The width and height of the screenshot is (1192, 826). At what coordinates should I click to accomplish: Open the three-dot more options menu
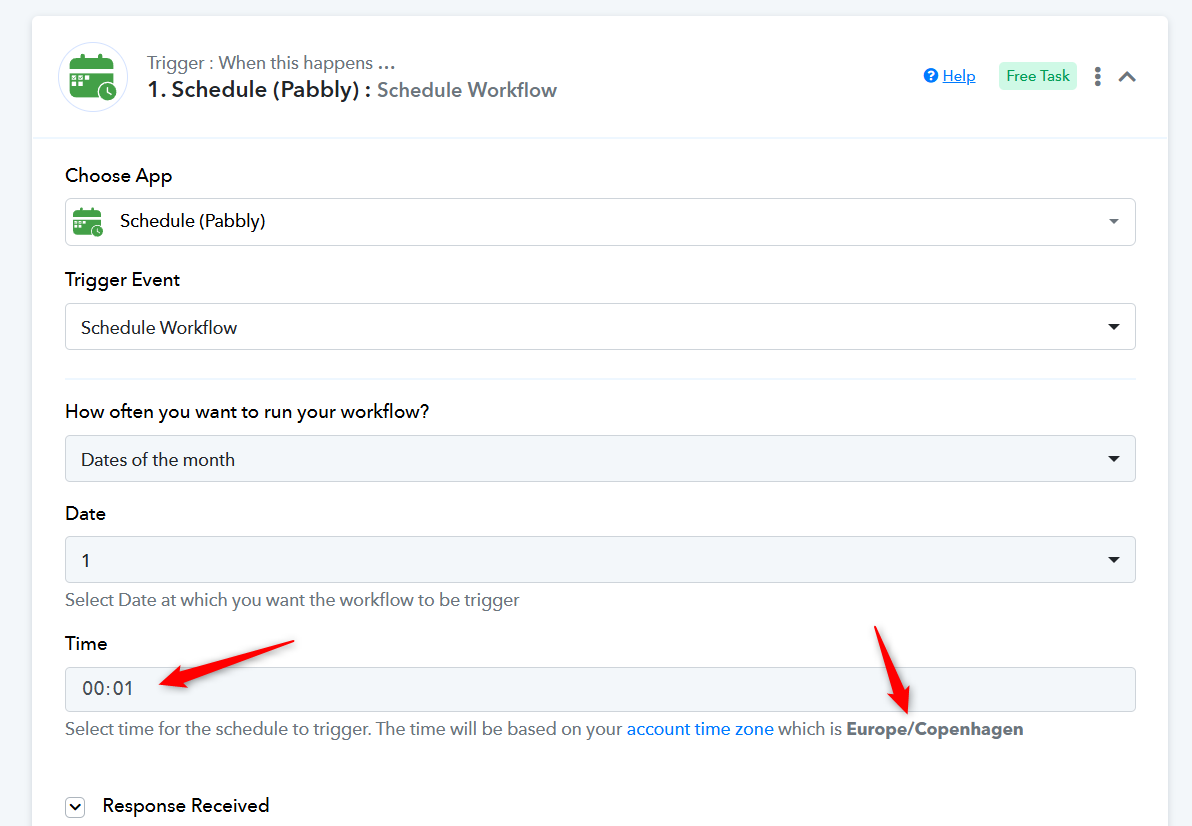(1098, 77)
